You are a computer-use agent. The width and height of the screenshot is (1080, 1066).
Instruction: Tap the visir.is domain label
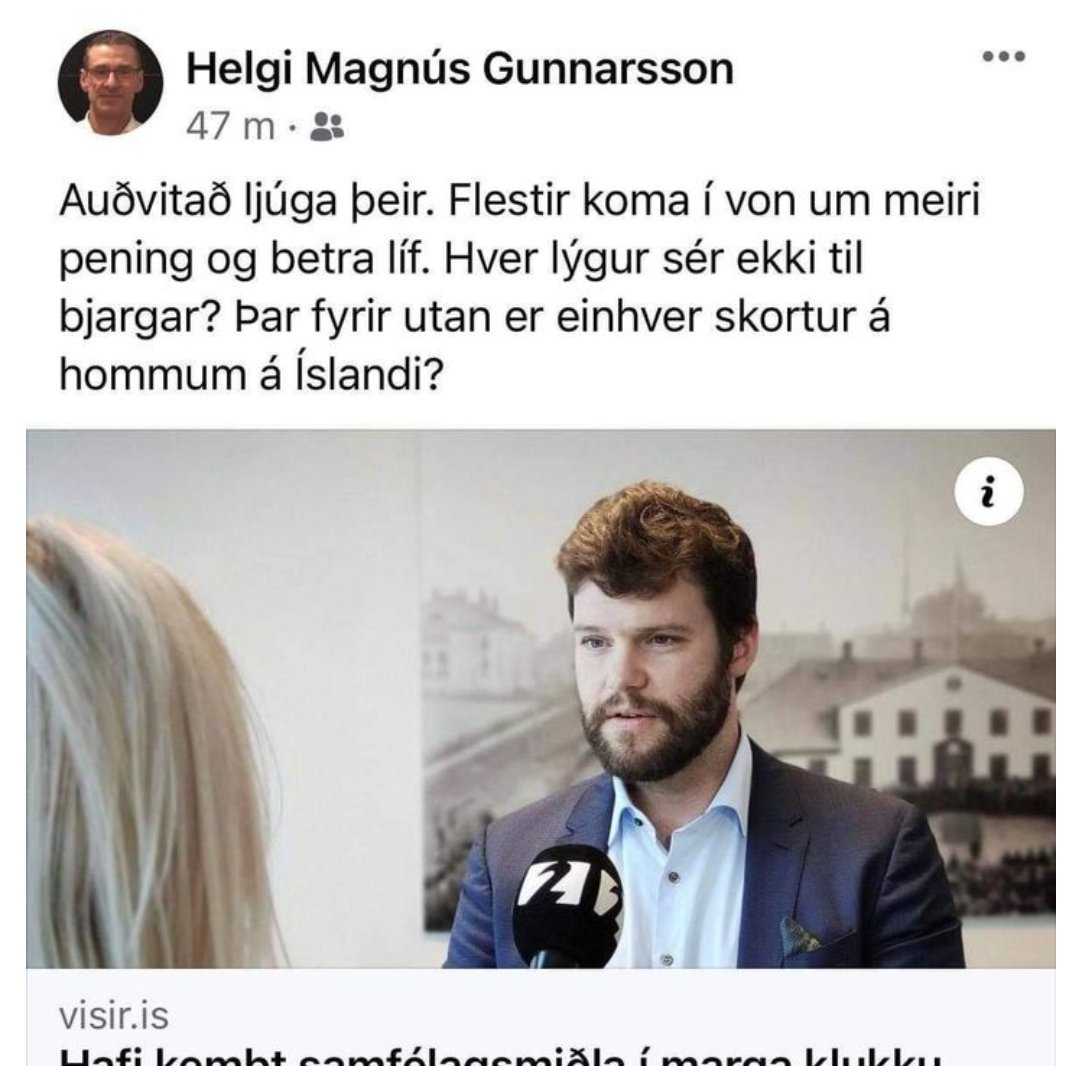pos(114,1016)
